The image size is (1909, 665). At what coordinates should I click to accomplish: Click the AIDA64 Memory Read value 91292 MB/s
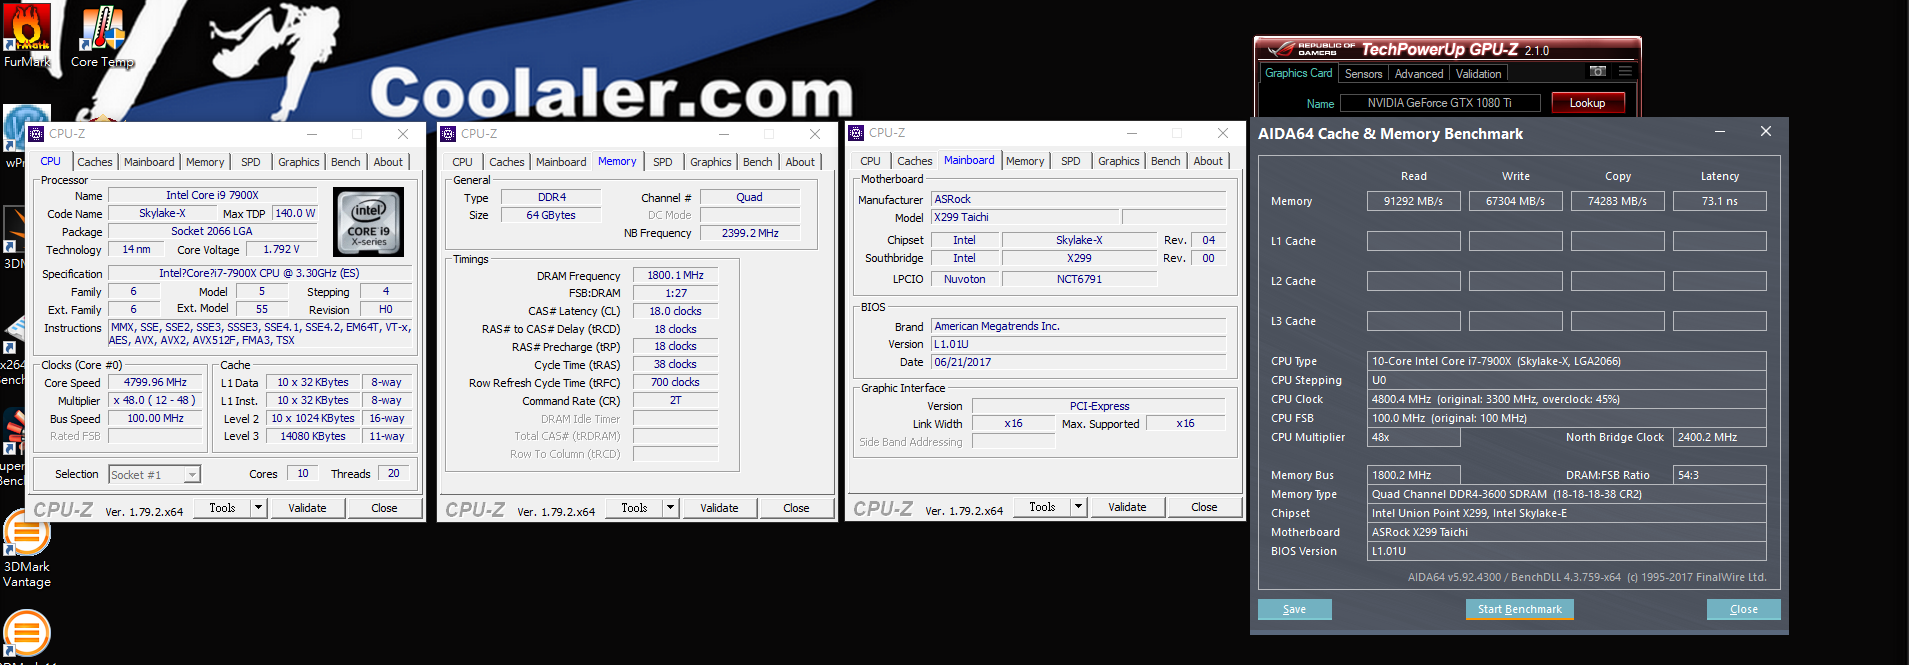click(1413, 201)
